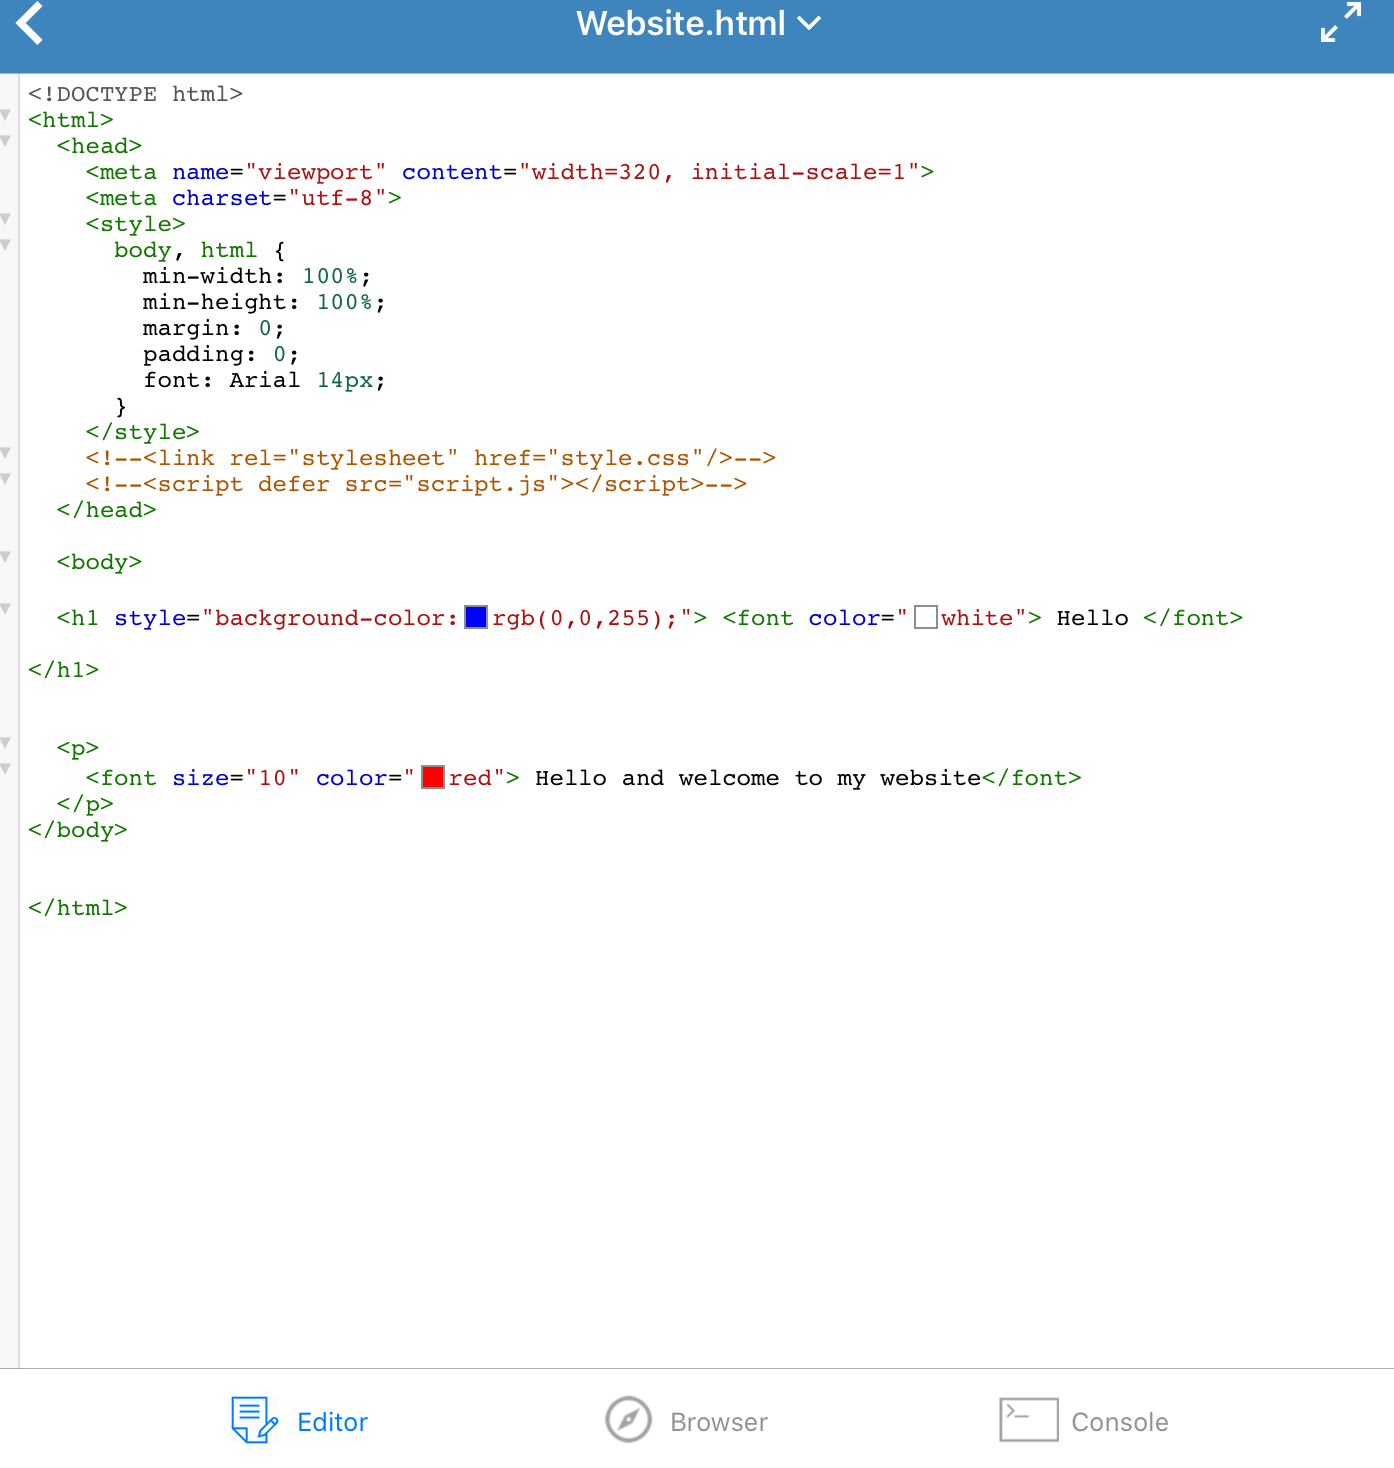This screenshot has width=1394, height=1468.
Task: Switch to the Editor tab
Action: [x=300, y=1421]
